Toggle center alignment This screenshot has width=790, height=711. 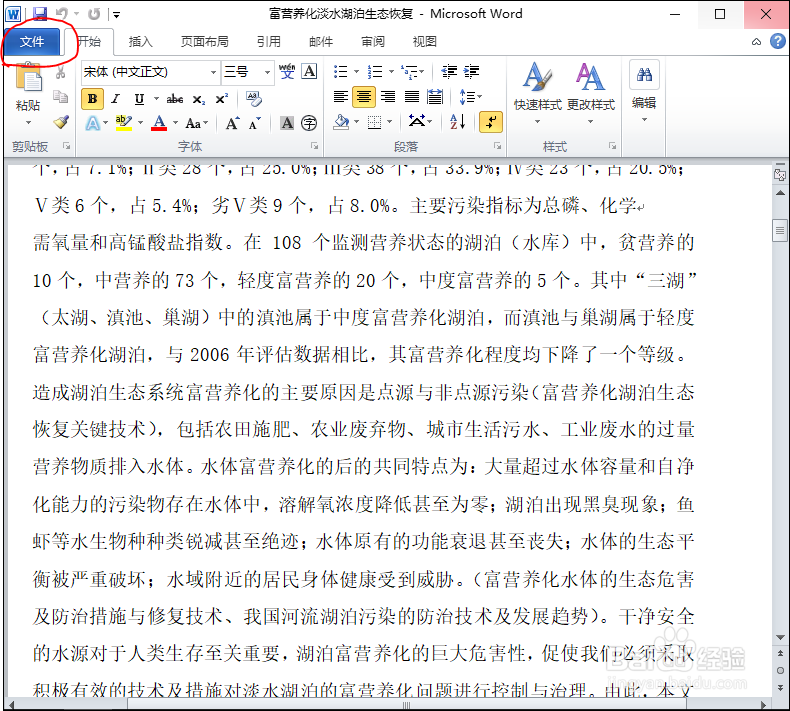364,97
